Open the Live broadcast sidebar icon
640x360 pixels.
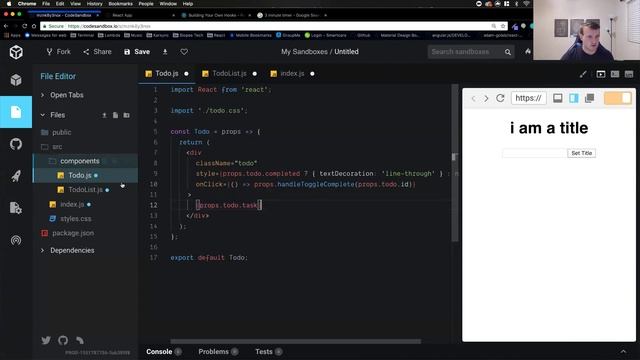(x=16, y=240)
